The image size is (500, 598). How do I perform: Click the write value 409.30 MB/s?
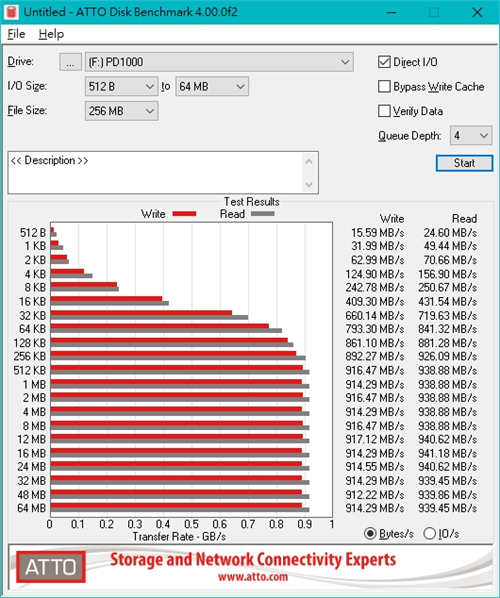pyautogui.click(x=375, y=302)
